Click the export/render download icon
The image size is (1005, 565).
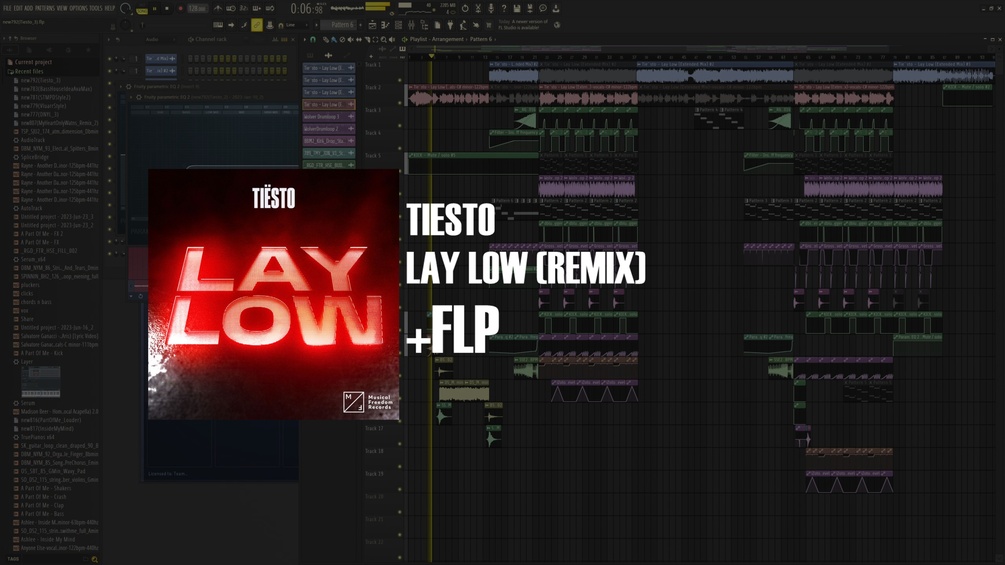[556, 8]
